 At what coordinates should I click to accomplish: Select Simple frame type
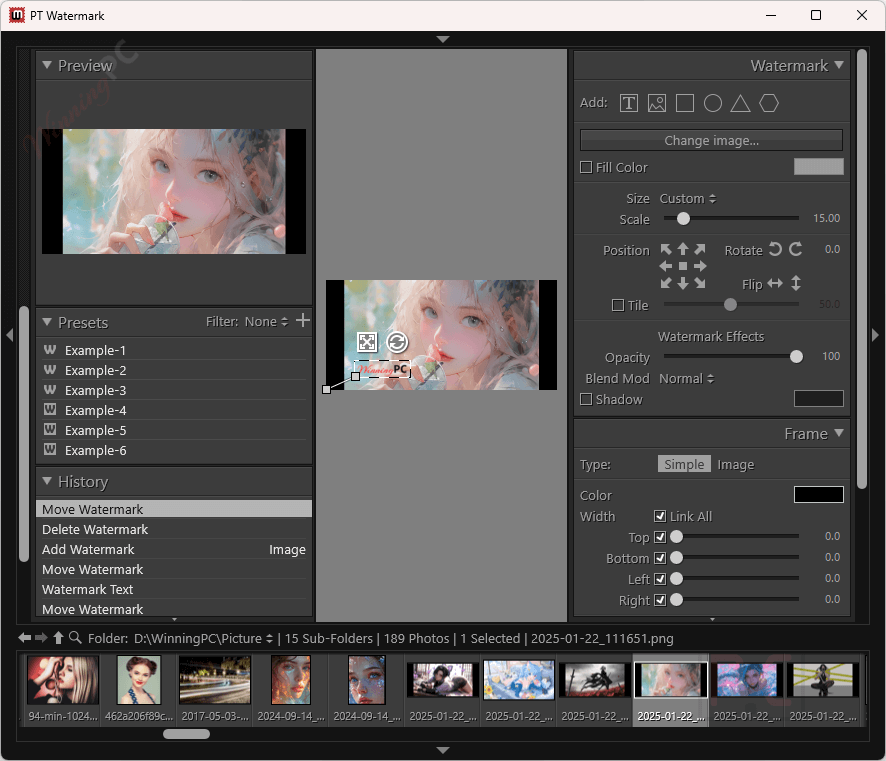[x=684, y=464]
